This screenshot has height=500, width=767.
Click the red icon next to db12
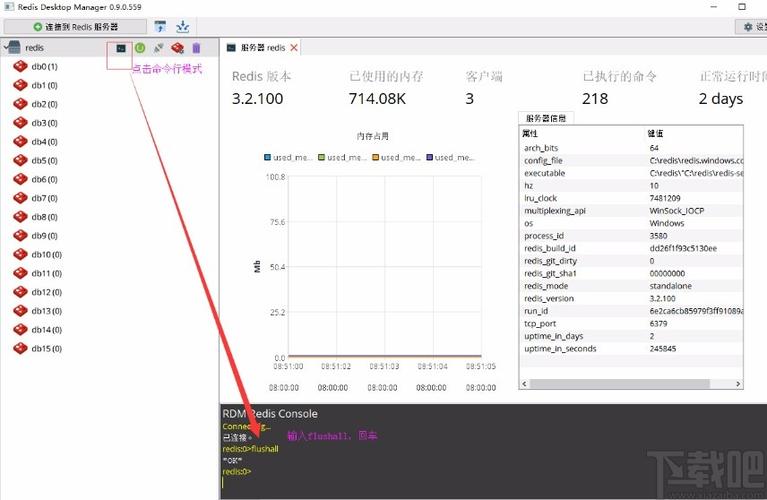pos(20,292)
